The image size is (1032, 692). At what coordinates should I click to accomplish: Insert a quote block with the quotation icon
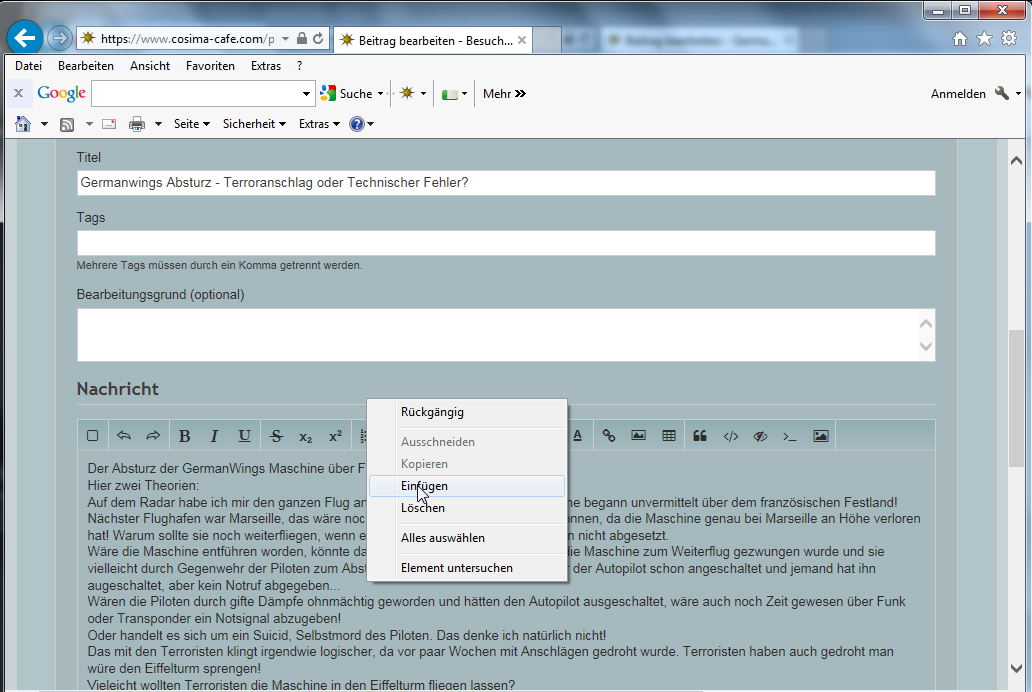click(700, 436)
